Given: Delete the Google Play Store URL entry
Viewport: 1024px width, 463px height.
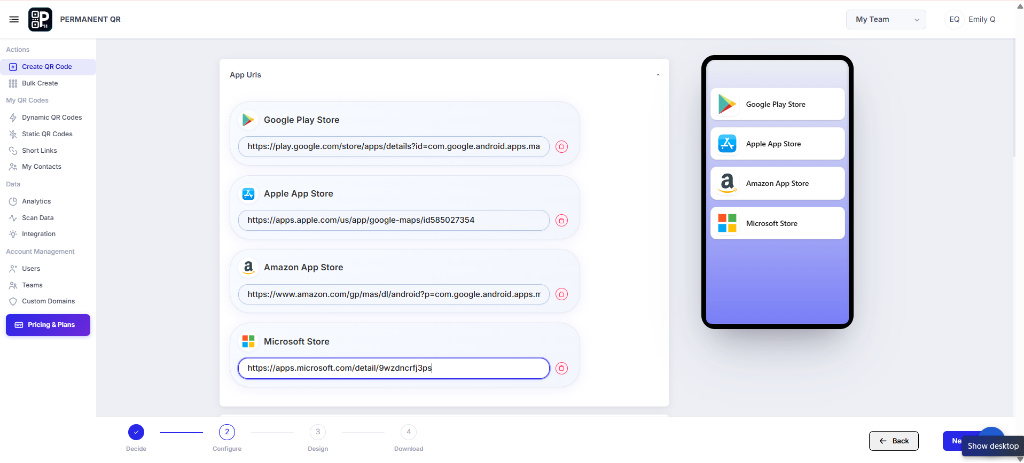Looking at the screenshot, I should (x=562, y=147).
